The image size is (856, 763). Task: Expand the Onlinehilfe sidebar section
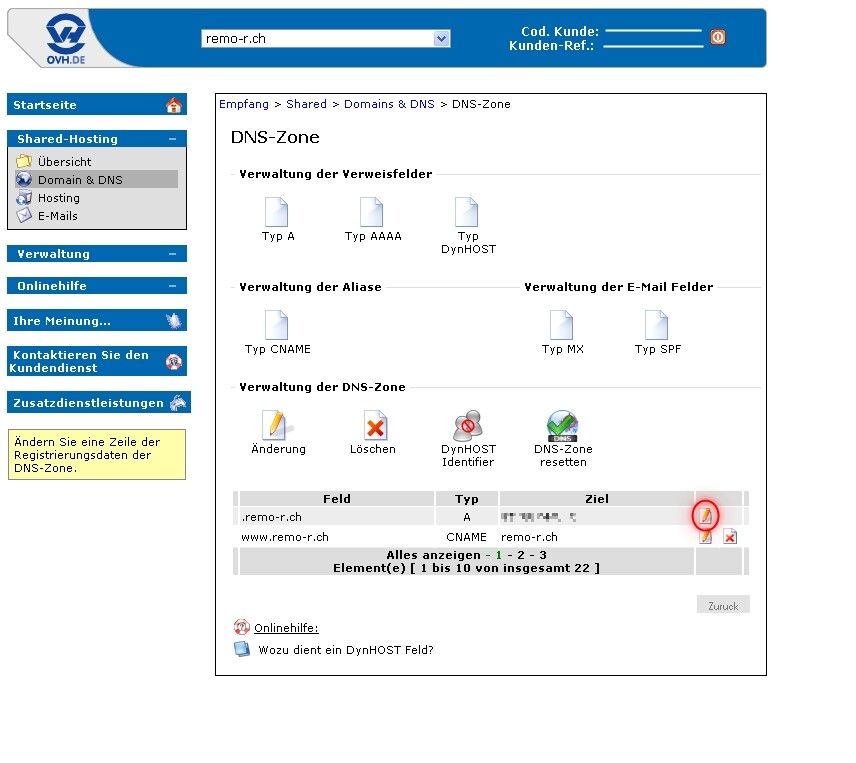(173, 286)
